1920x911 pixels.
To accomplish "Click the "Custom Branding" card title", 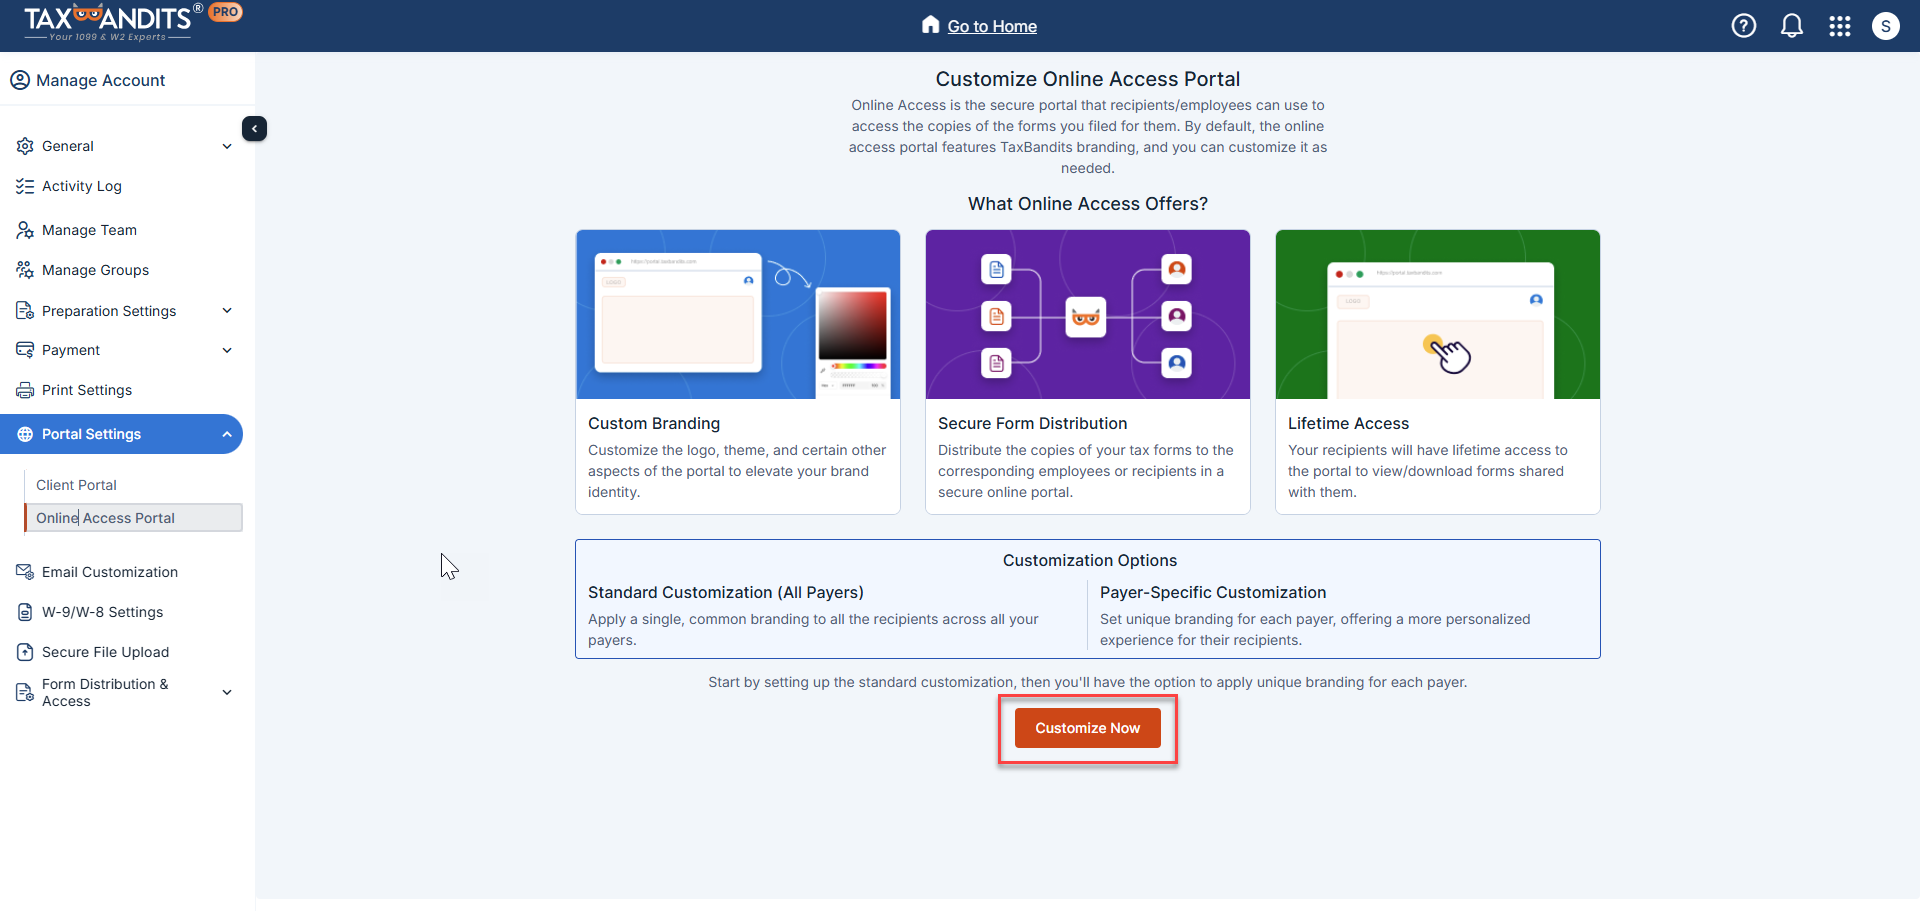I will pyautogui.click(x=654, y=424).
